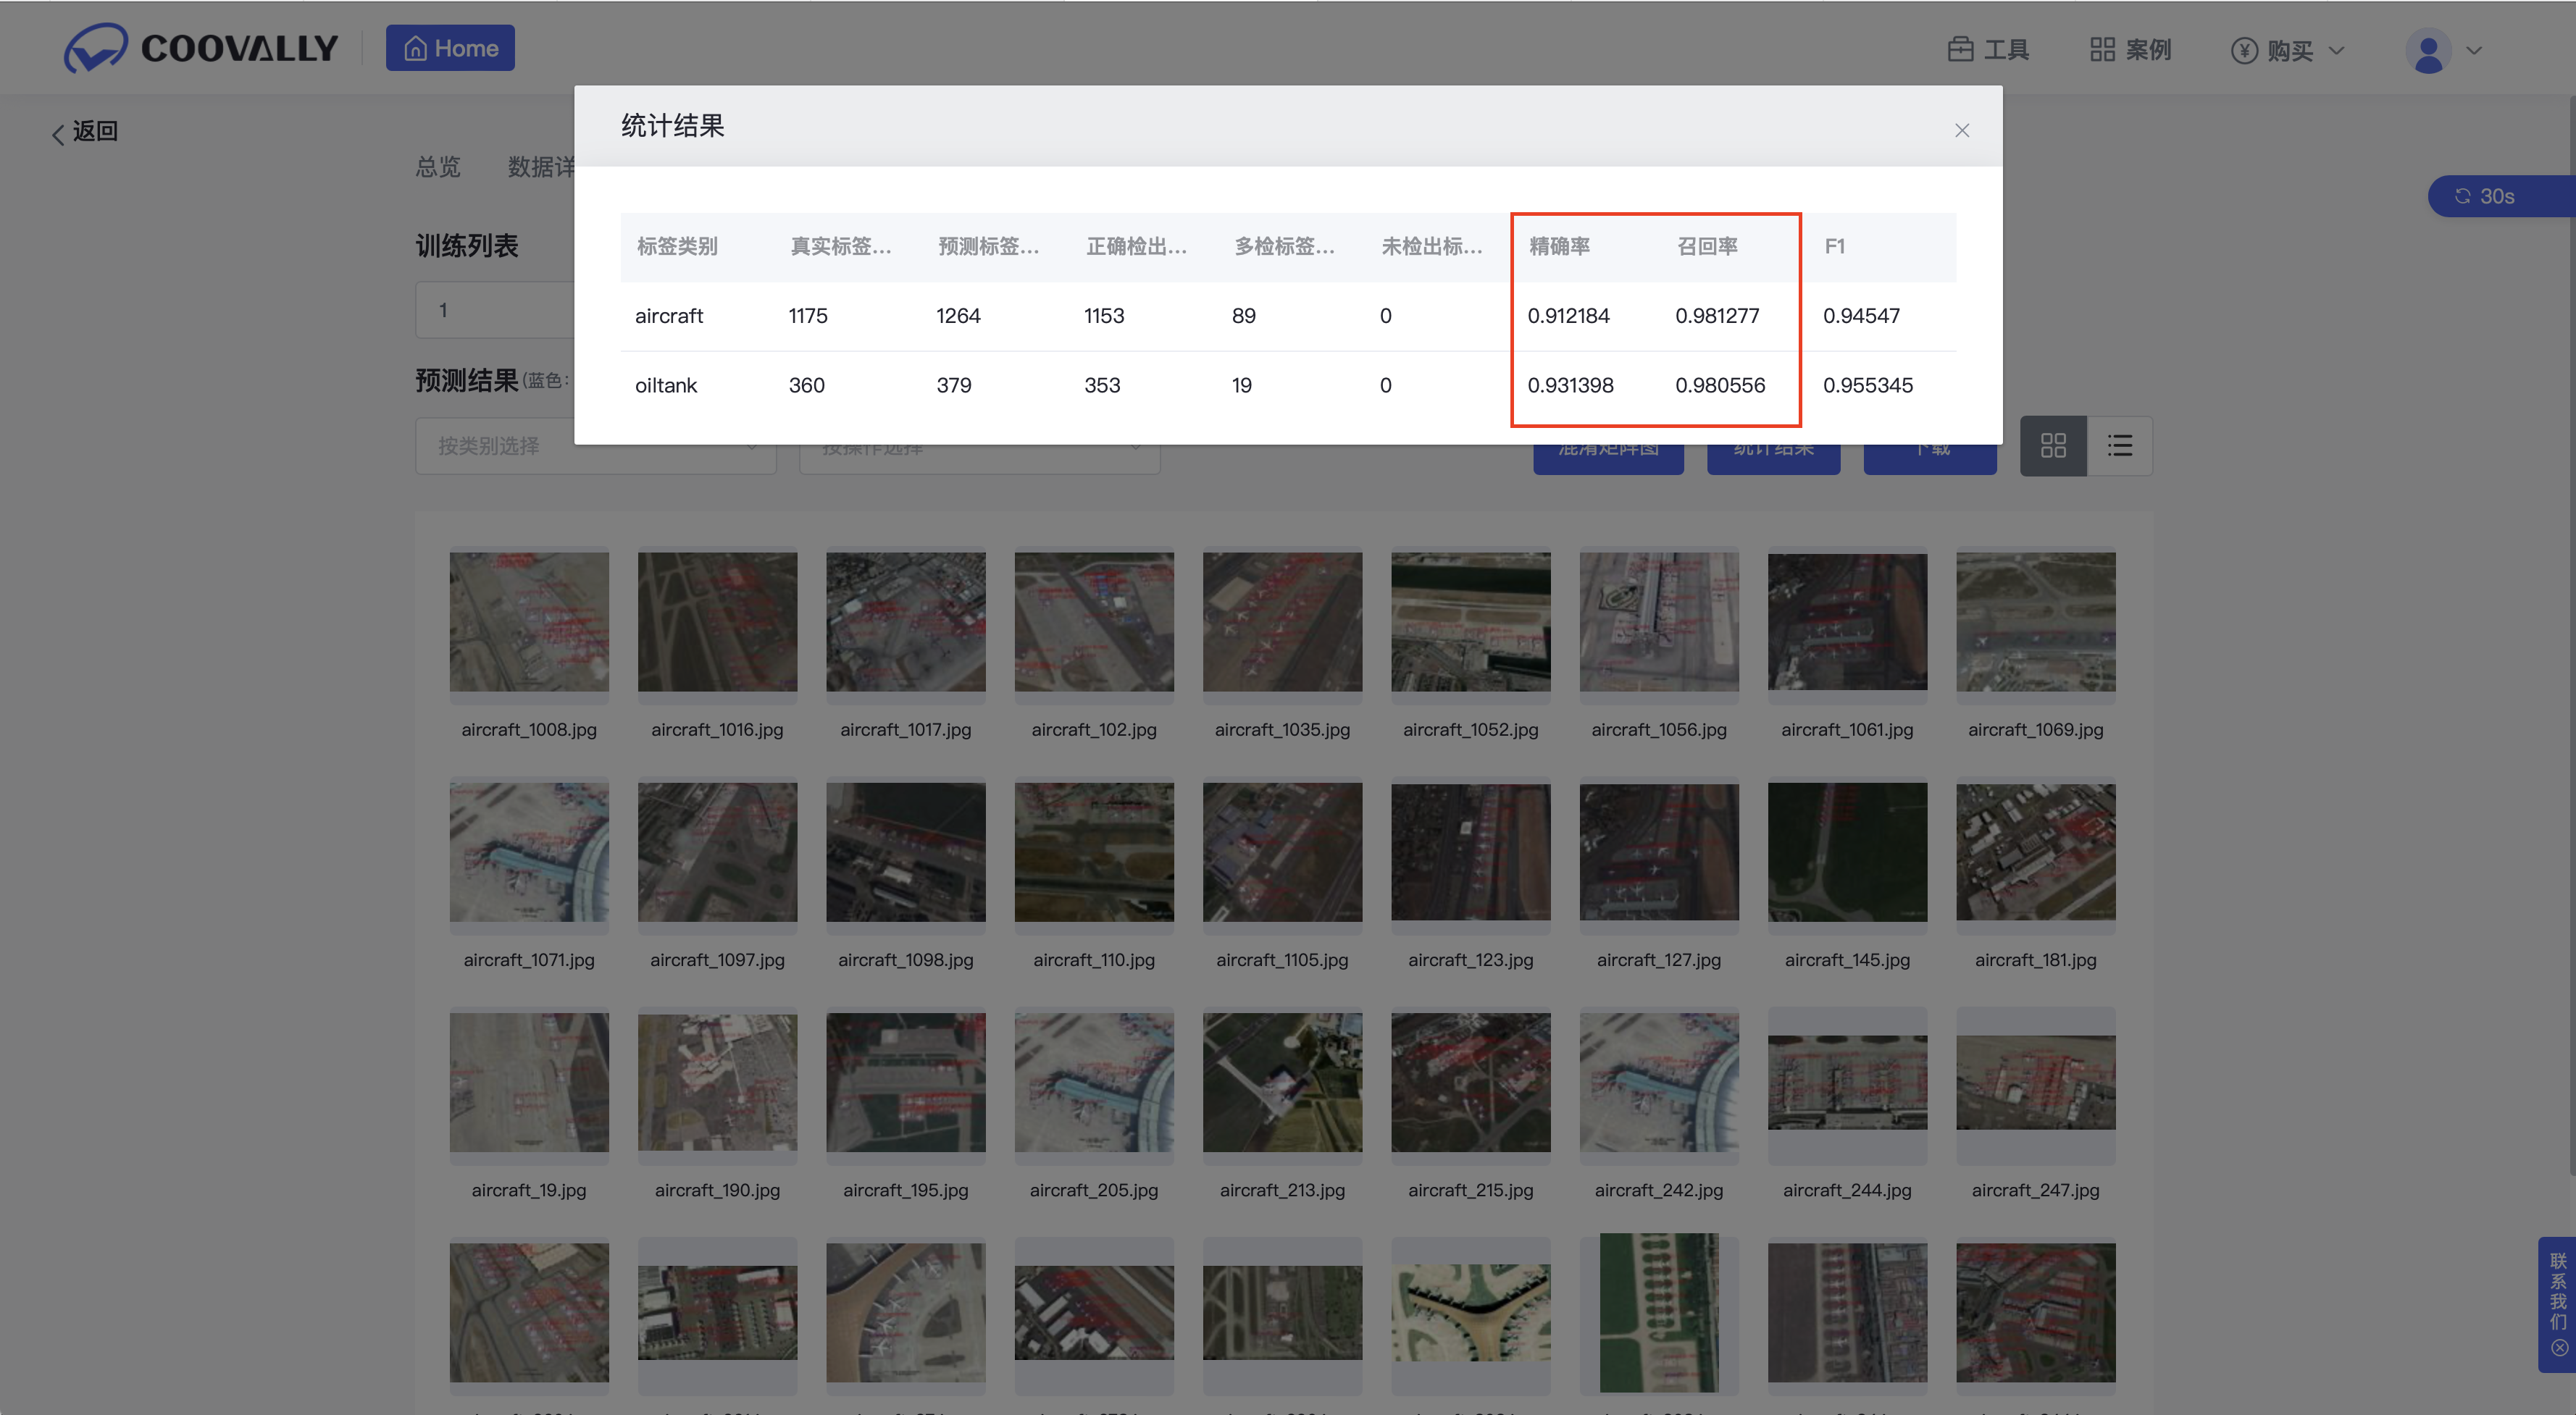The width and height of the screenshot is (2576, 1415).
Task: Click the F1 column header
Action: point(1834,246)
